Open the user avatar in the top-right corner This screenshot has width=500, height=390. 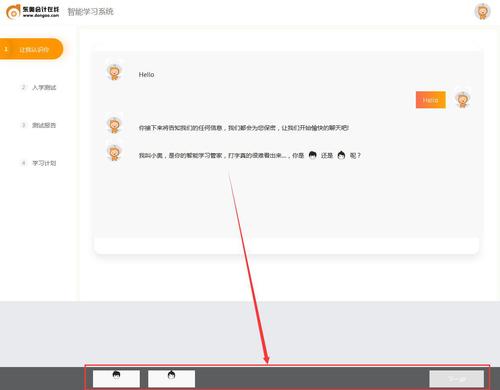[482, 11]
